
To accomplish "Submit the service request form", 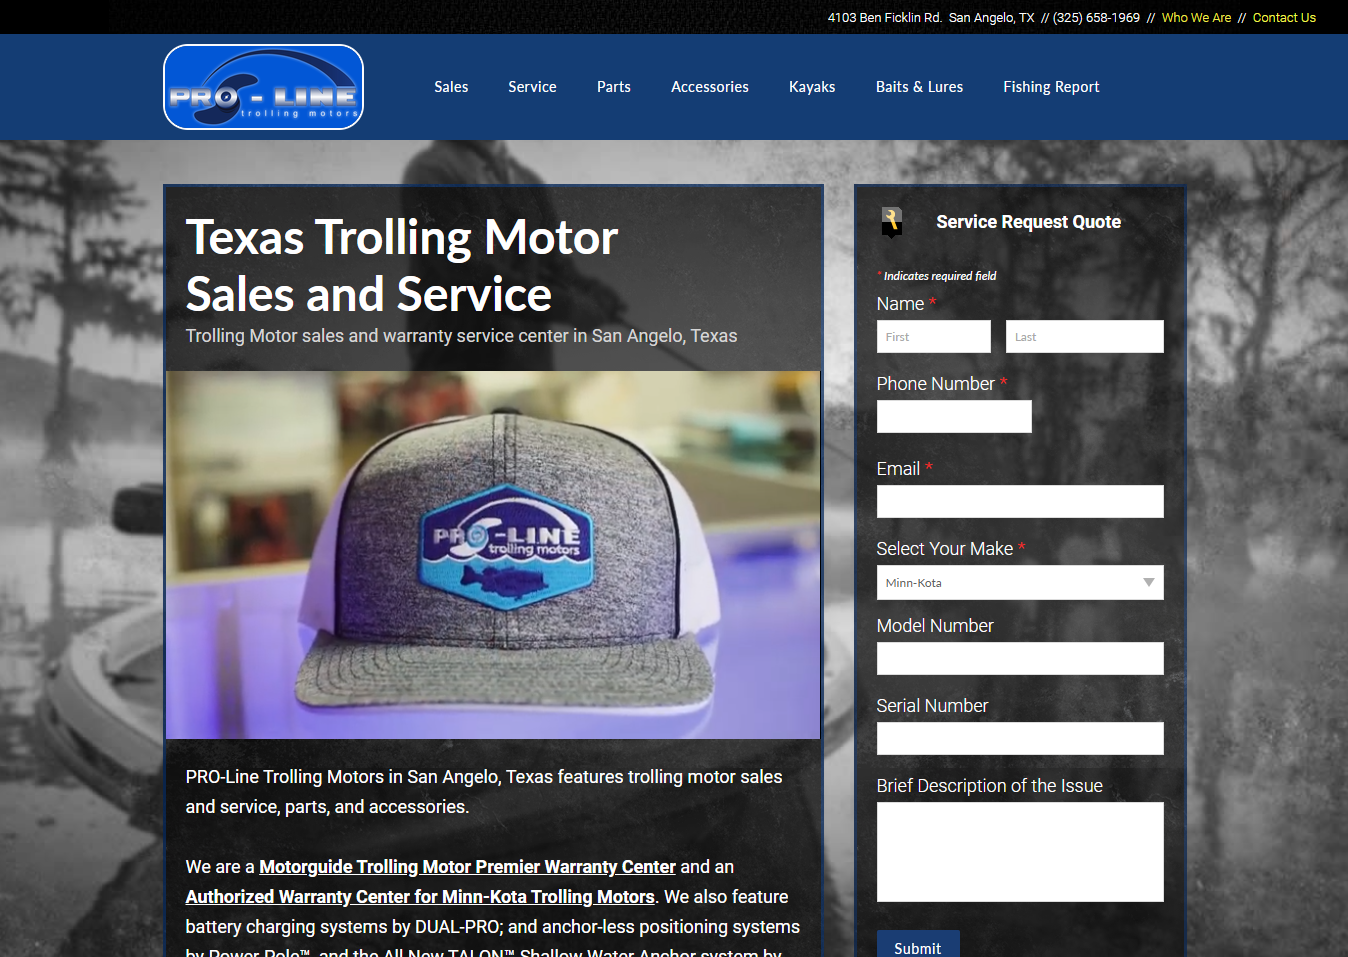I will tap(918, 946).
